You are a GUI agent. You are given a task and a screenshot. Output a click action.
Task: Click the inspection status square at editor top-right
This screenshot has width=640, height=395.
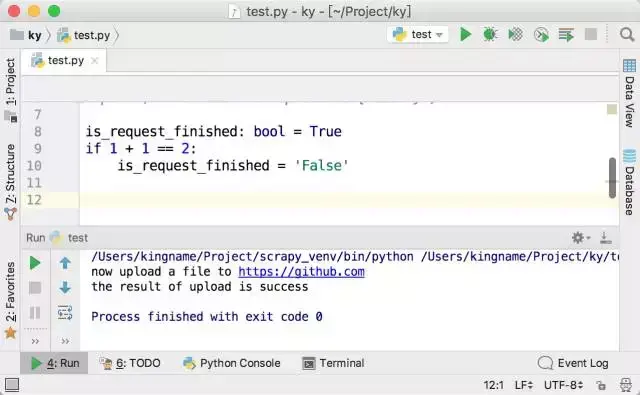pyautogui.click(x=611, y=109)
